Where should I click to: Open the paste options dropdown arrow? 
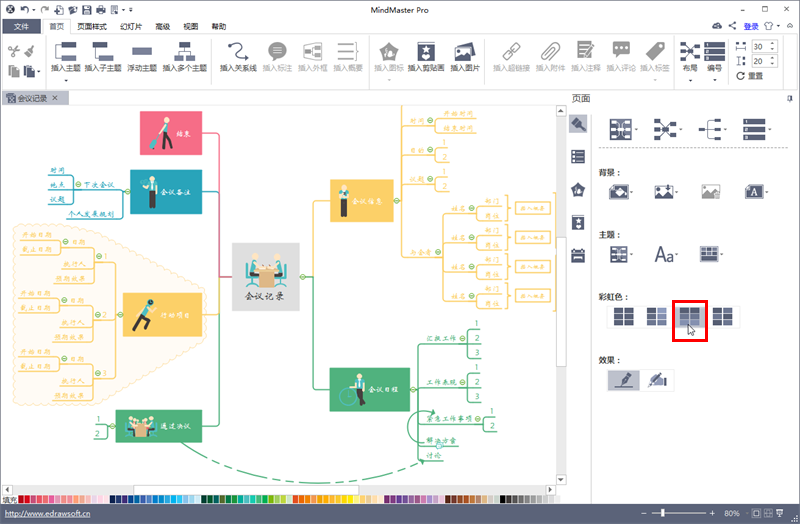click(x=39, y=72)
